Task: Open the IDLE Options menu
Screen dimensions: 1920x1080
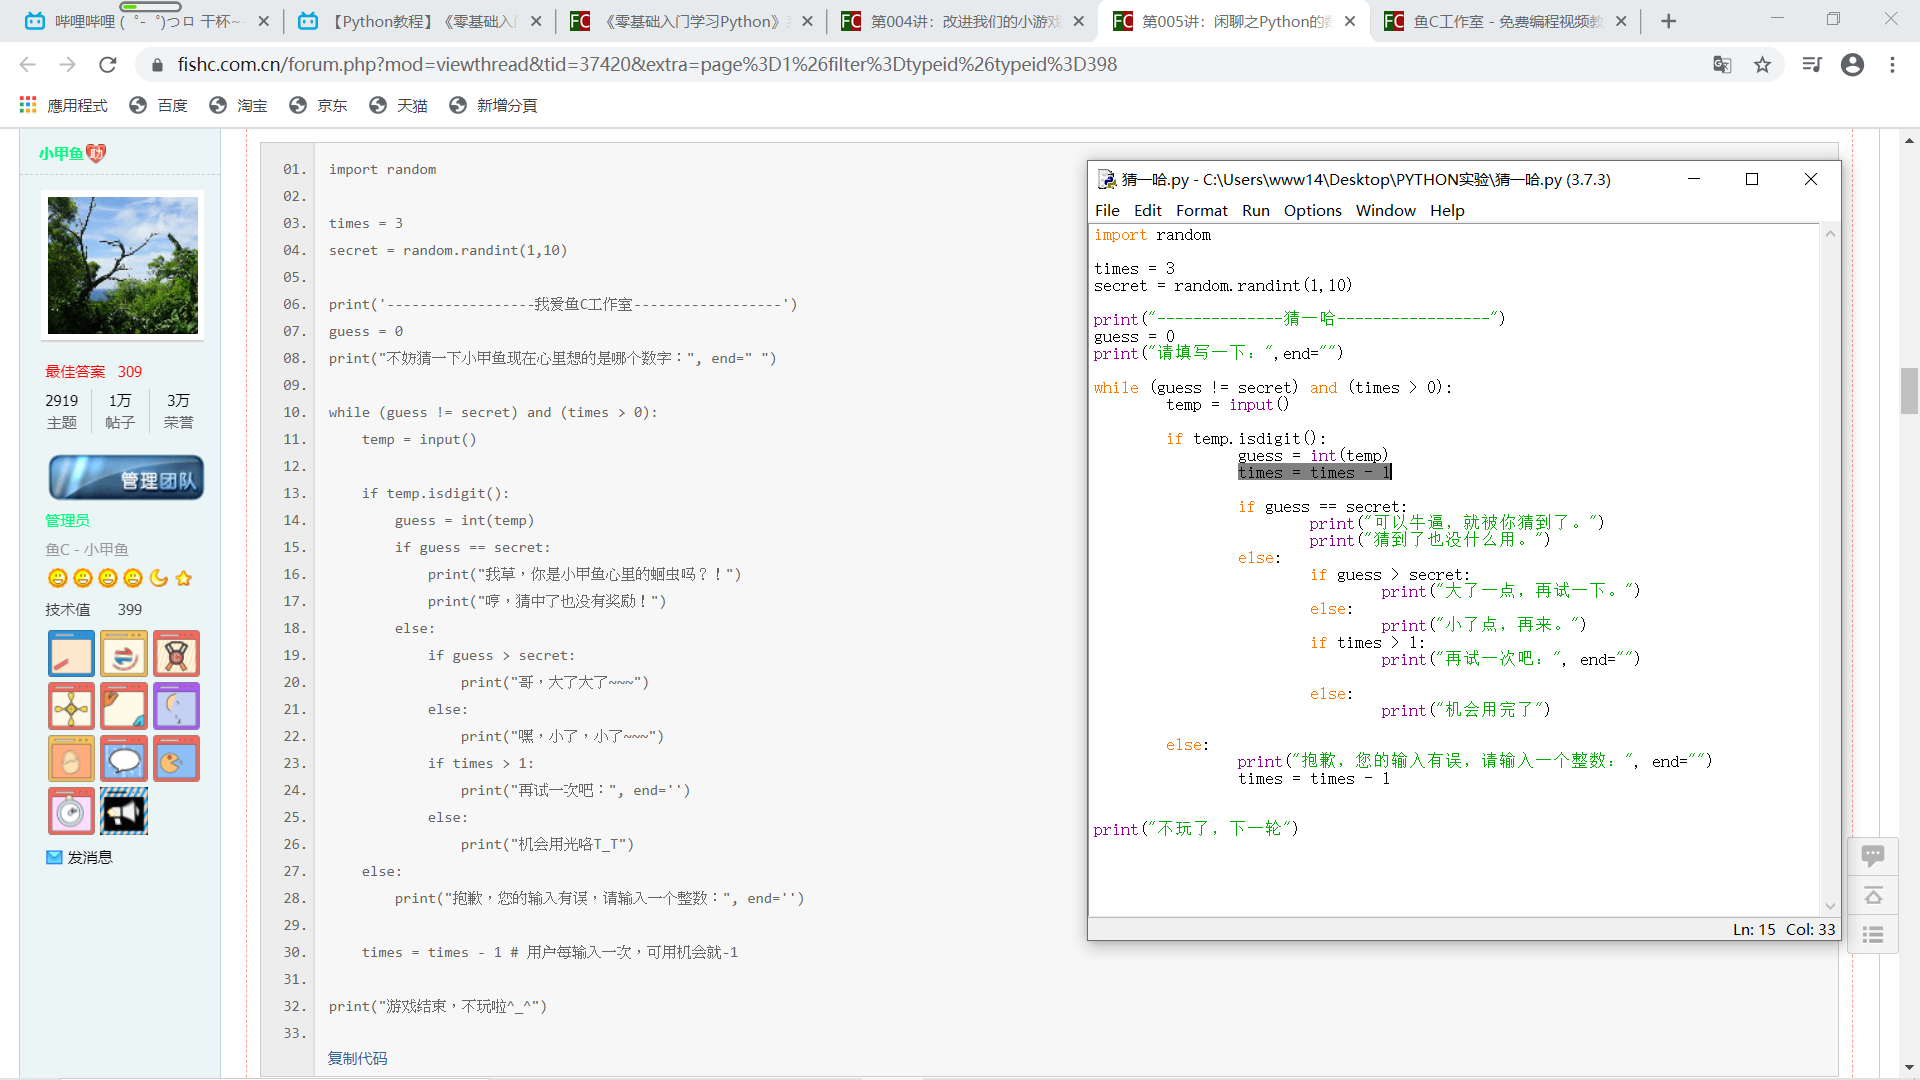Action: [x=1312, y=210]
